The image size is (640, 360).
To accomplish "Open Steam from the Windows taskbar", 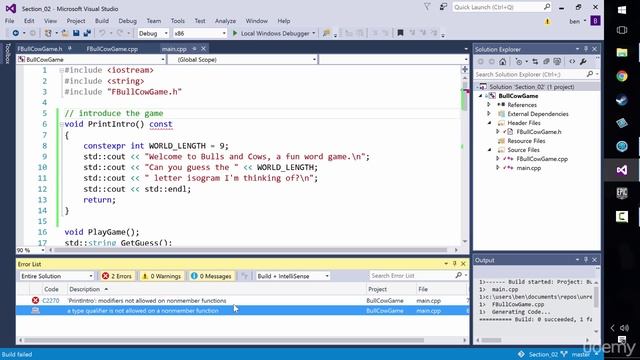I will (622, 100).
